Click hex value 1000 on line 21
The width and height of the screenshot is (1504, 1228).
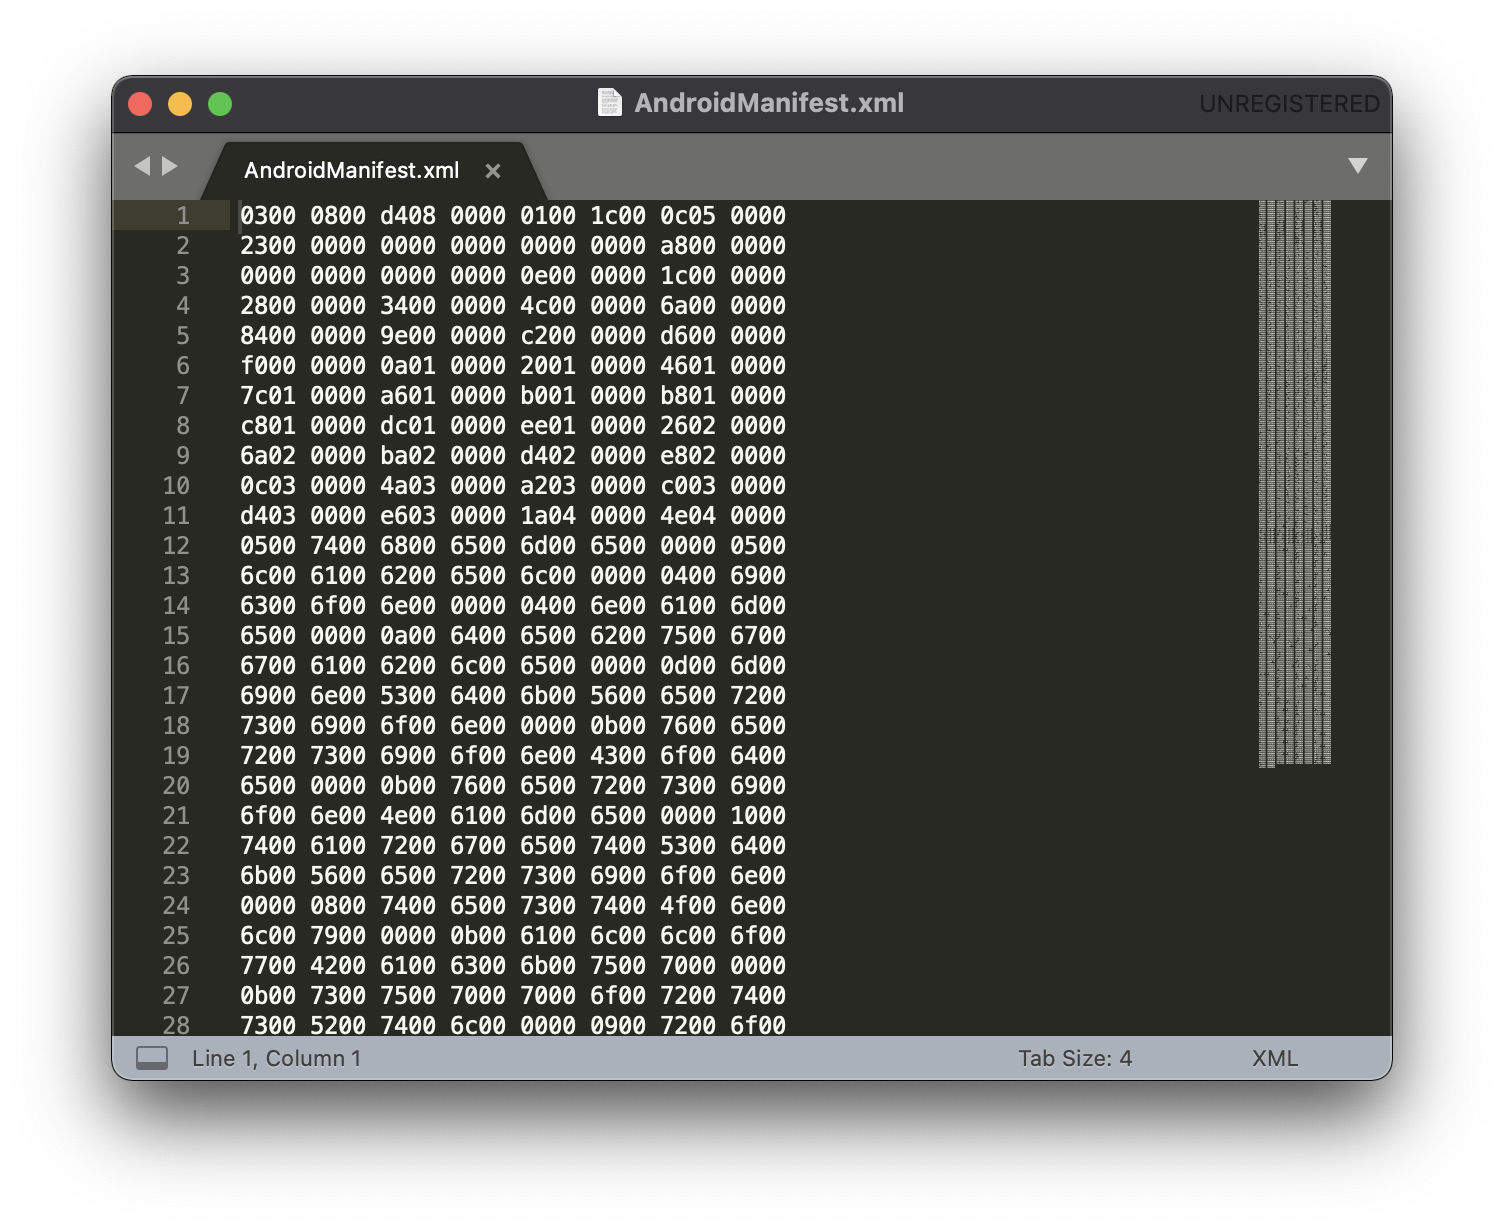pos(758,815)
